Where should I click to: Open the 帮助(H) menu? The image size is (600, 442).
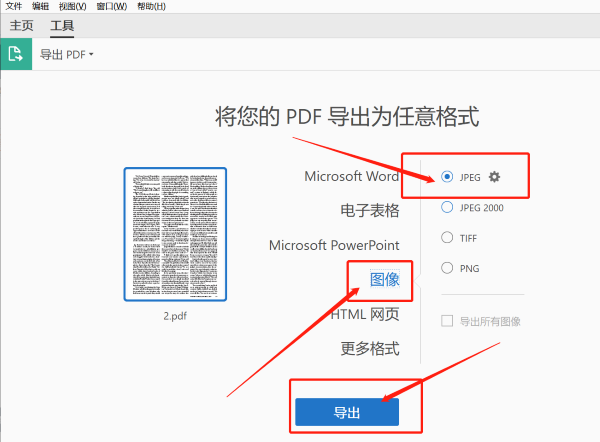(x=152, y=6)
